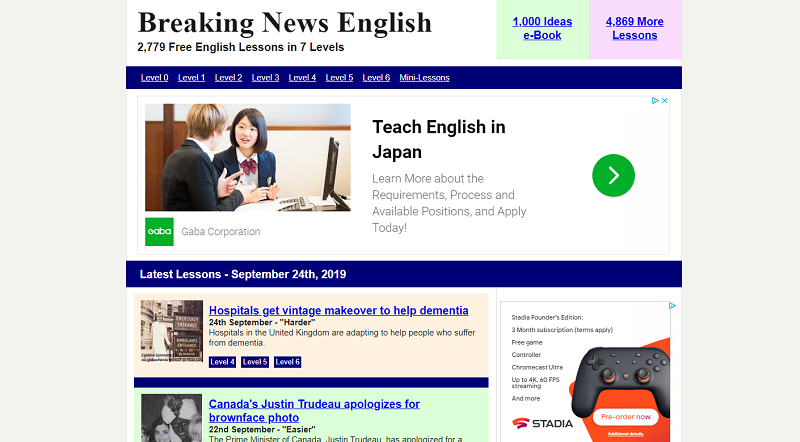Open Mini-Lessons page
The height and width of the screenshot is (442, 800).
tap(424, 78)
